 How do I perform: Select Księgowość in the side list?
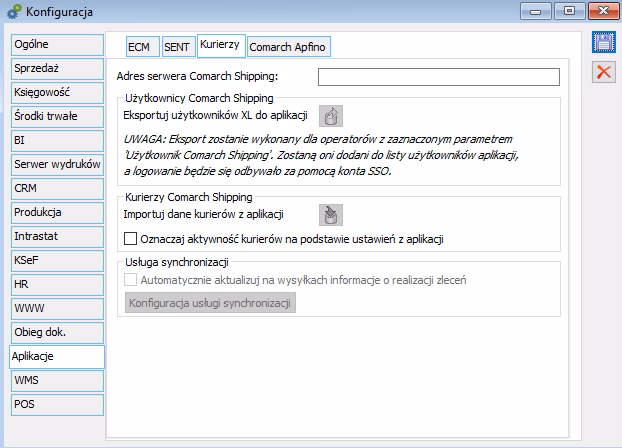coord(56,93)
